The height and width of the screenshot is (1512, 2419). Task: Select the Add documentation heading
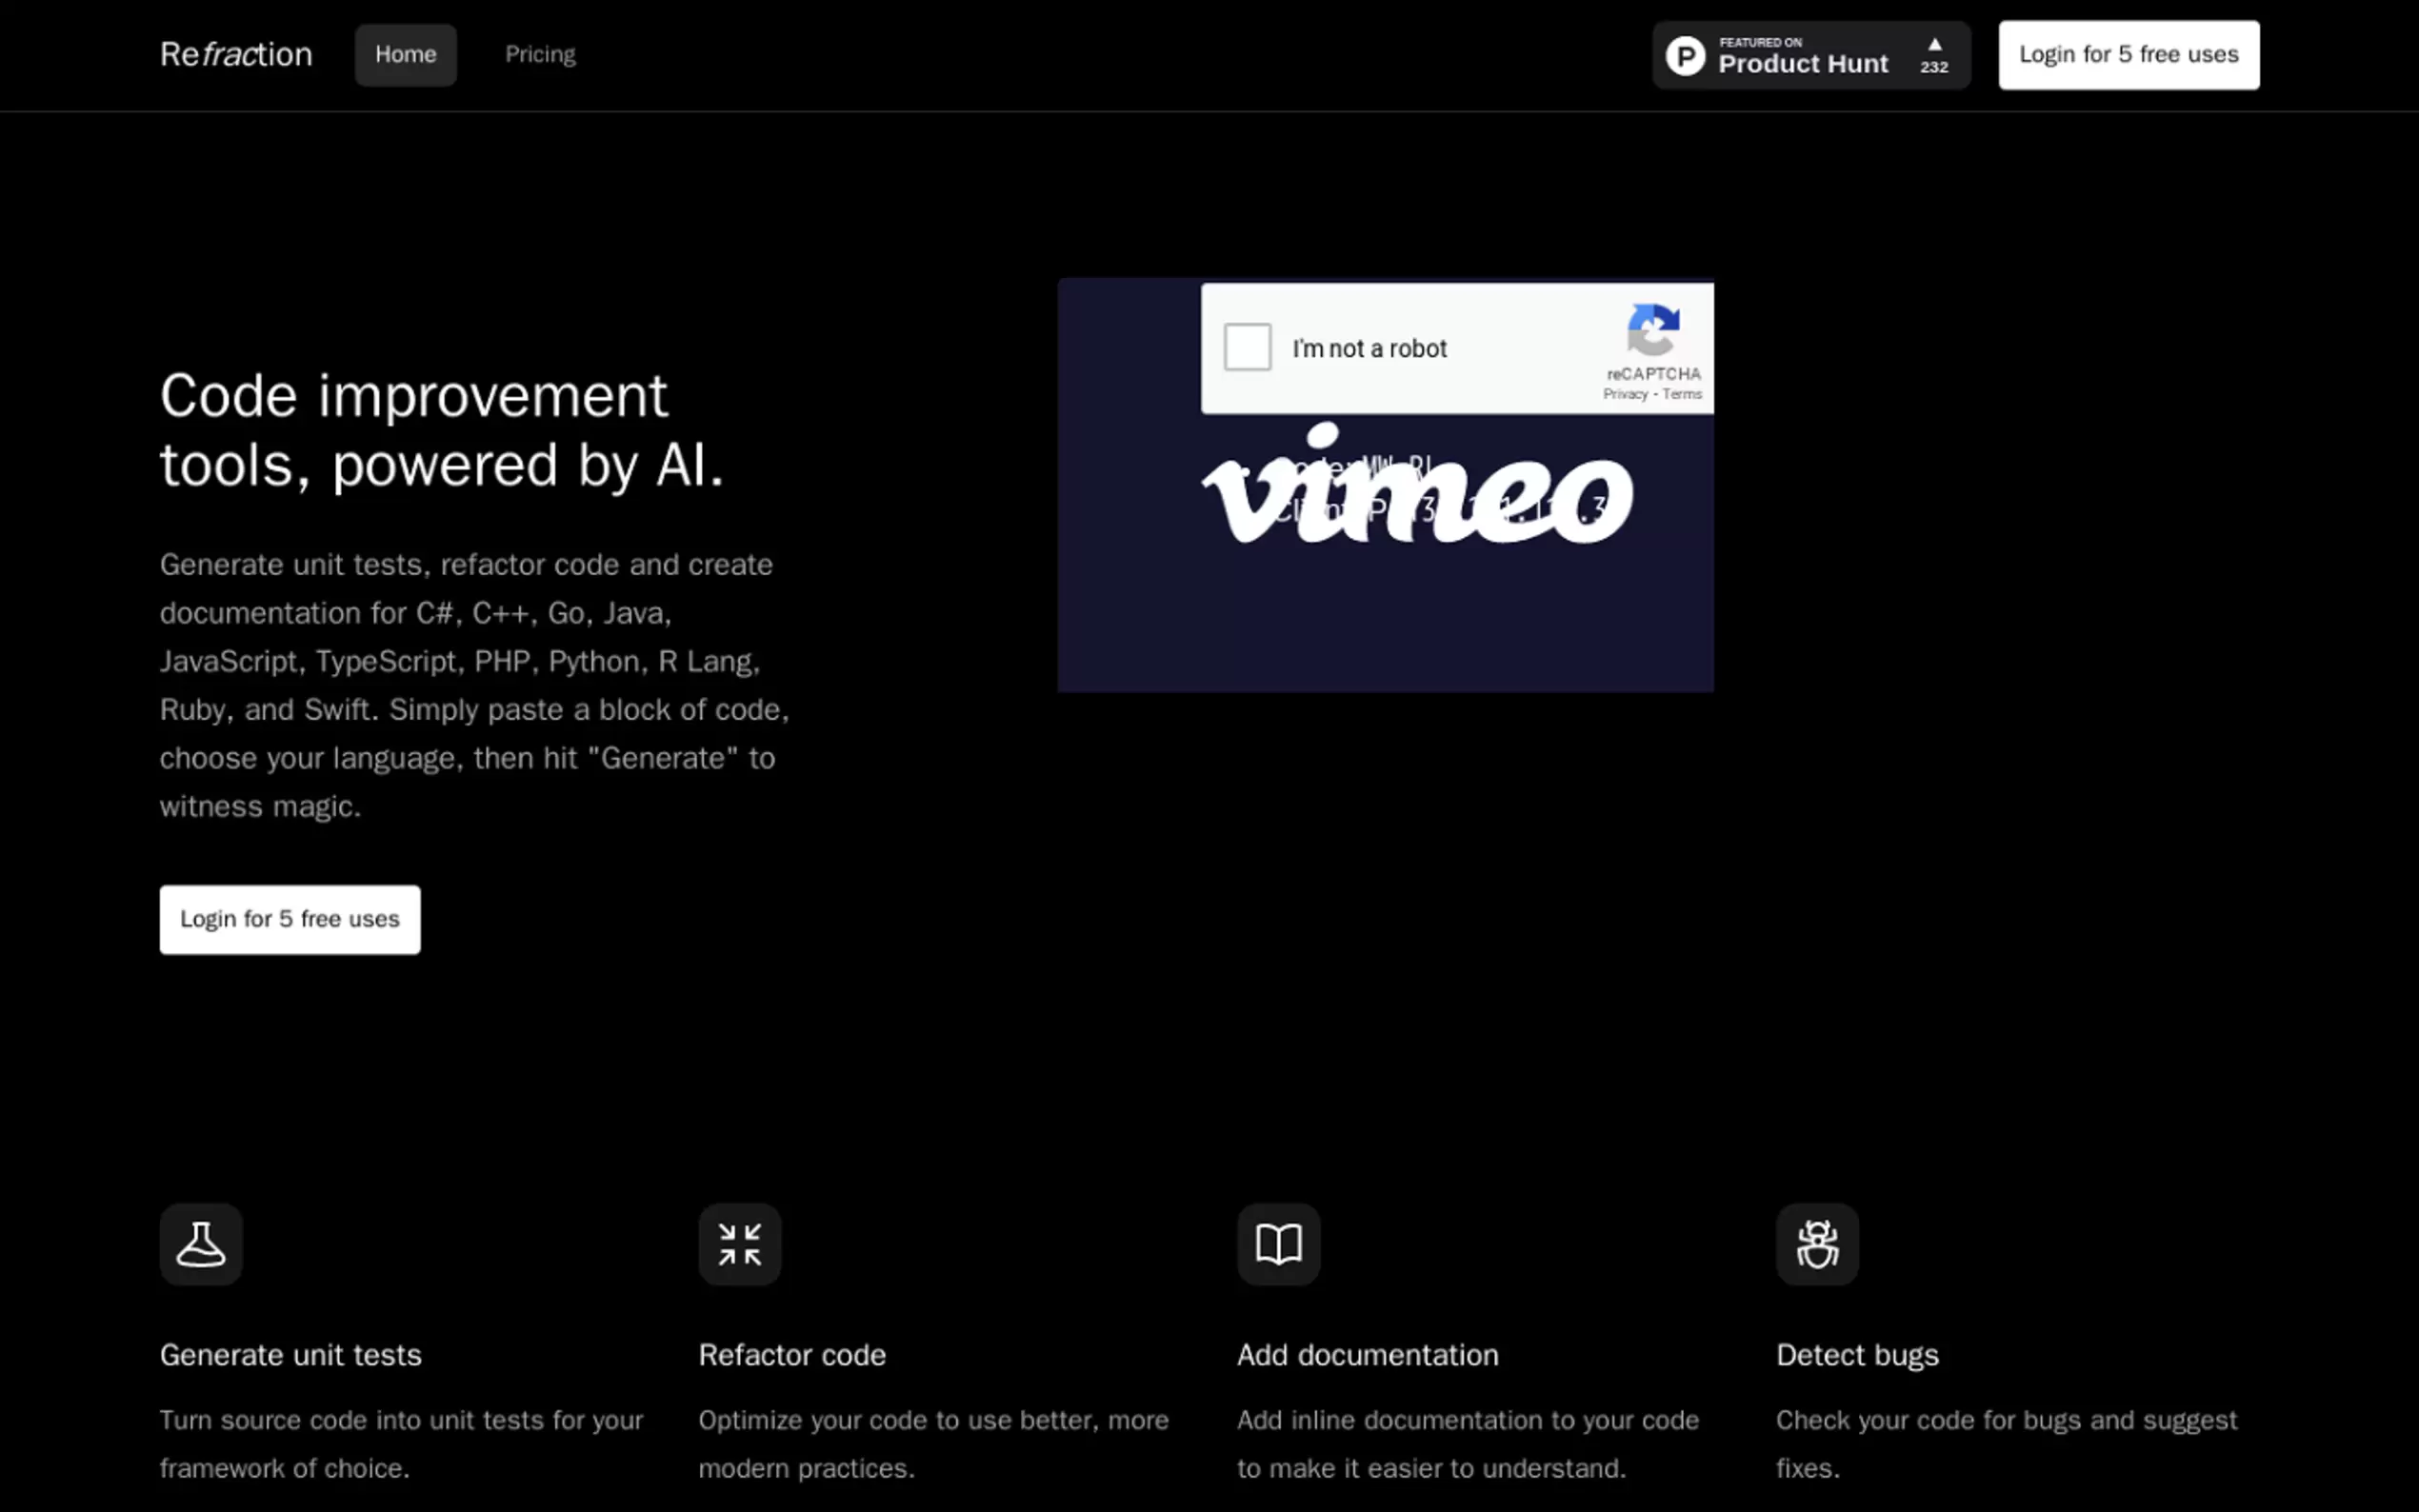[1367, 1355]
